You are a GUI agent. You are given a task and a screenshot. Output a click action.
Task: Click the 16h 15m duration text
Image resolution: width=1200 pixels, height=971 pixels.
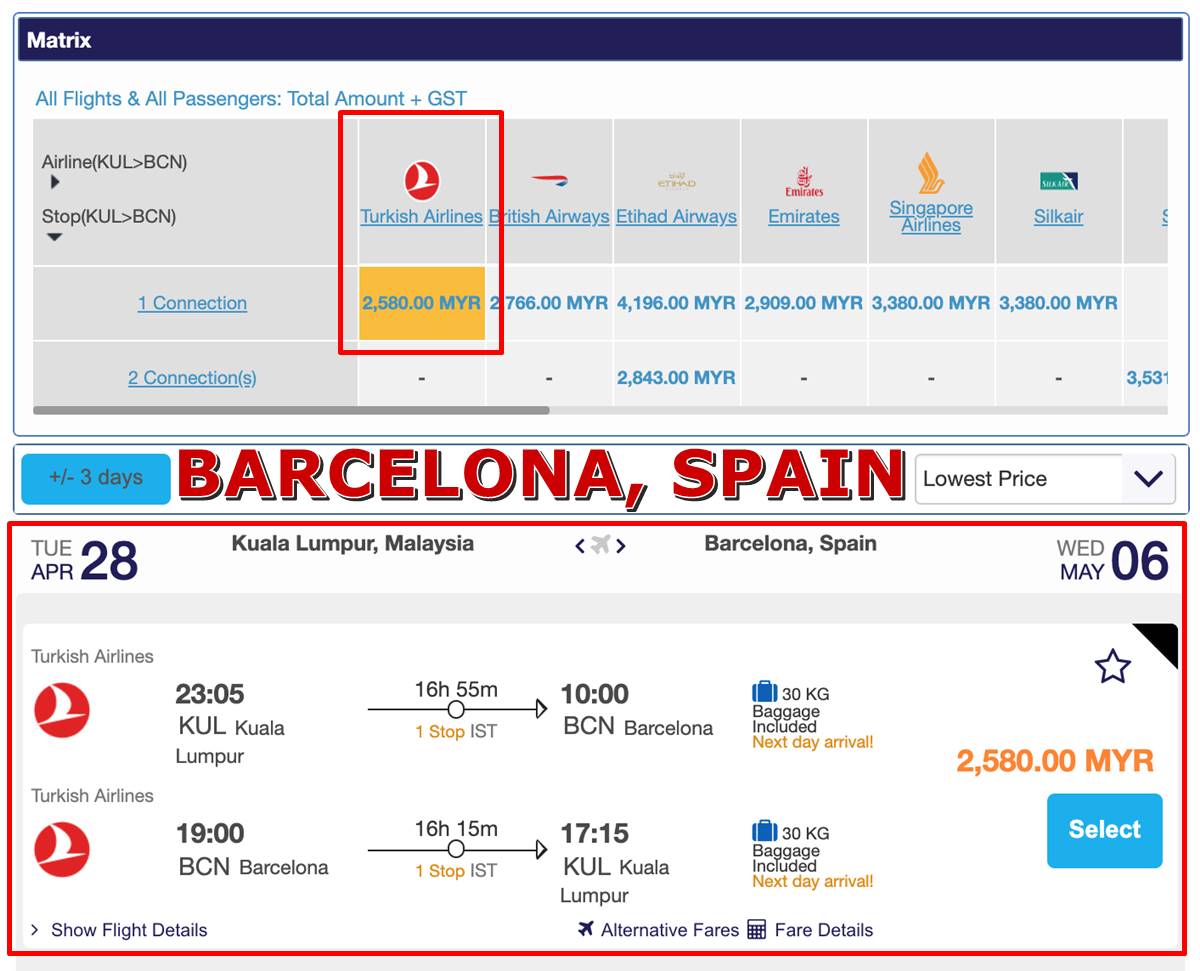[x=456, y=829]
